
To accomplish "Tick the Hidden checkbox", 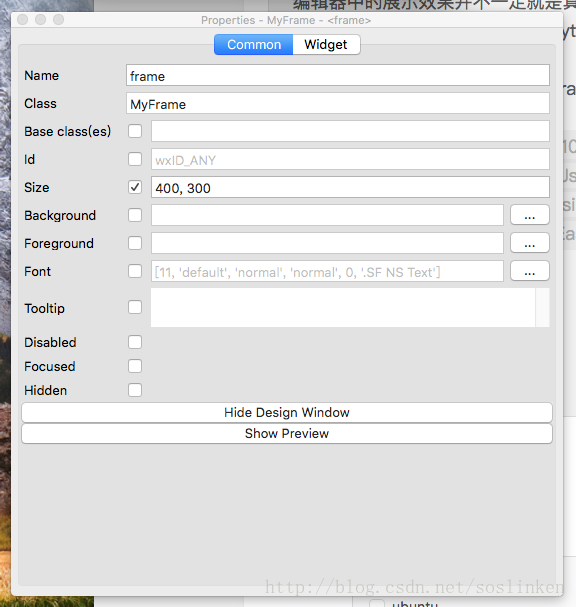I will (x=135, y=390).
